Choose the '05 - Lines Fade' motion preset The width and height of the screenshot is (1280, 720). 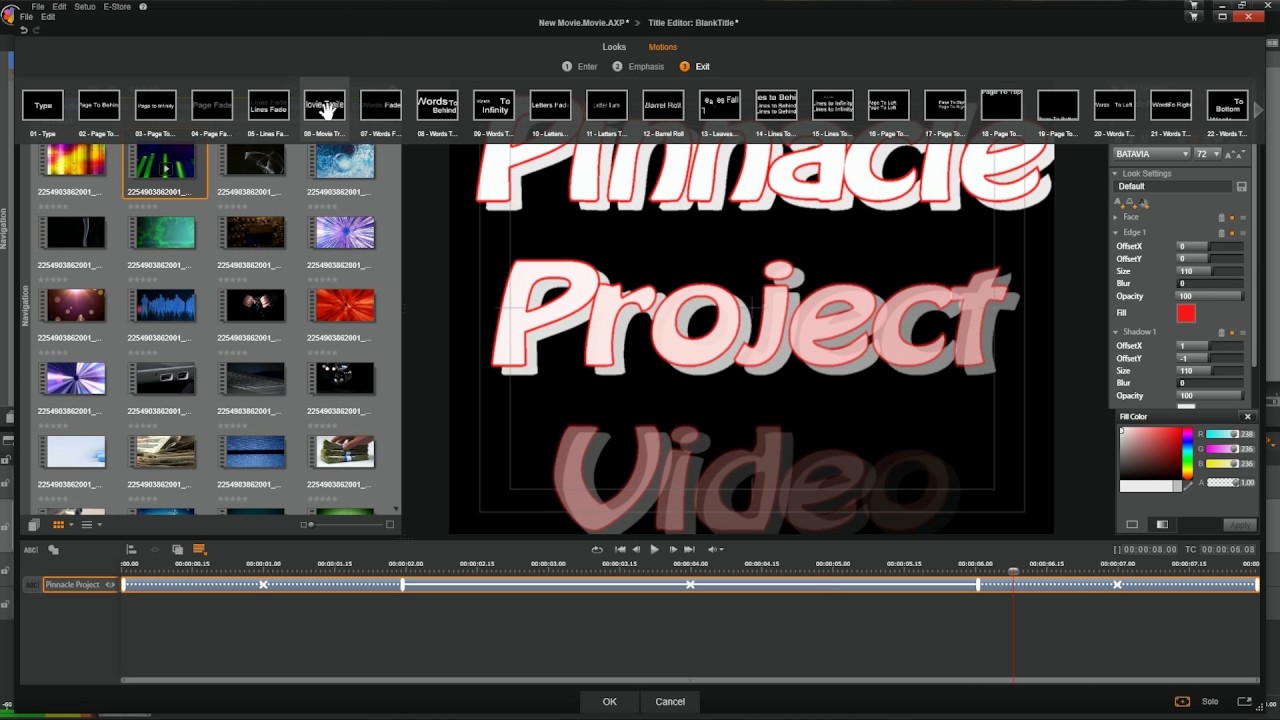(x=268, y=105)
